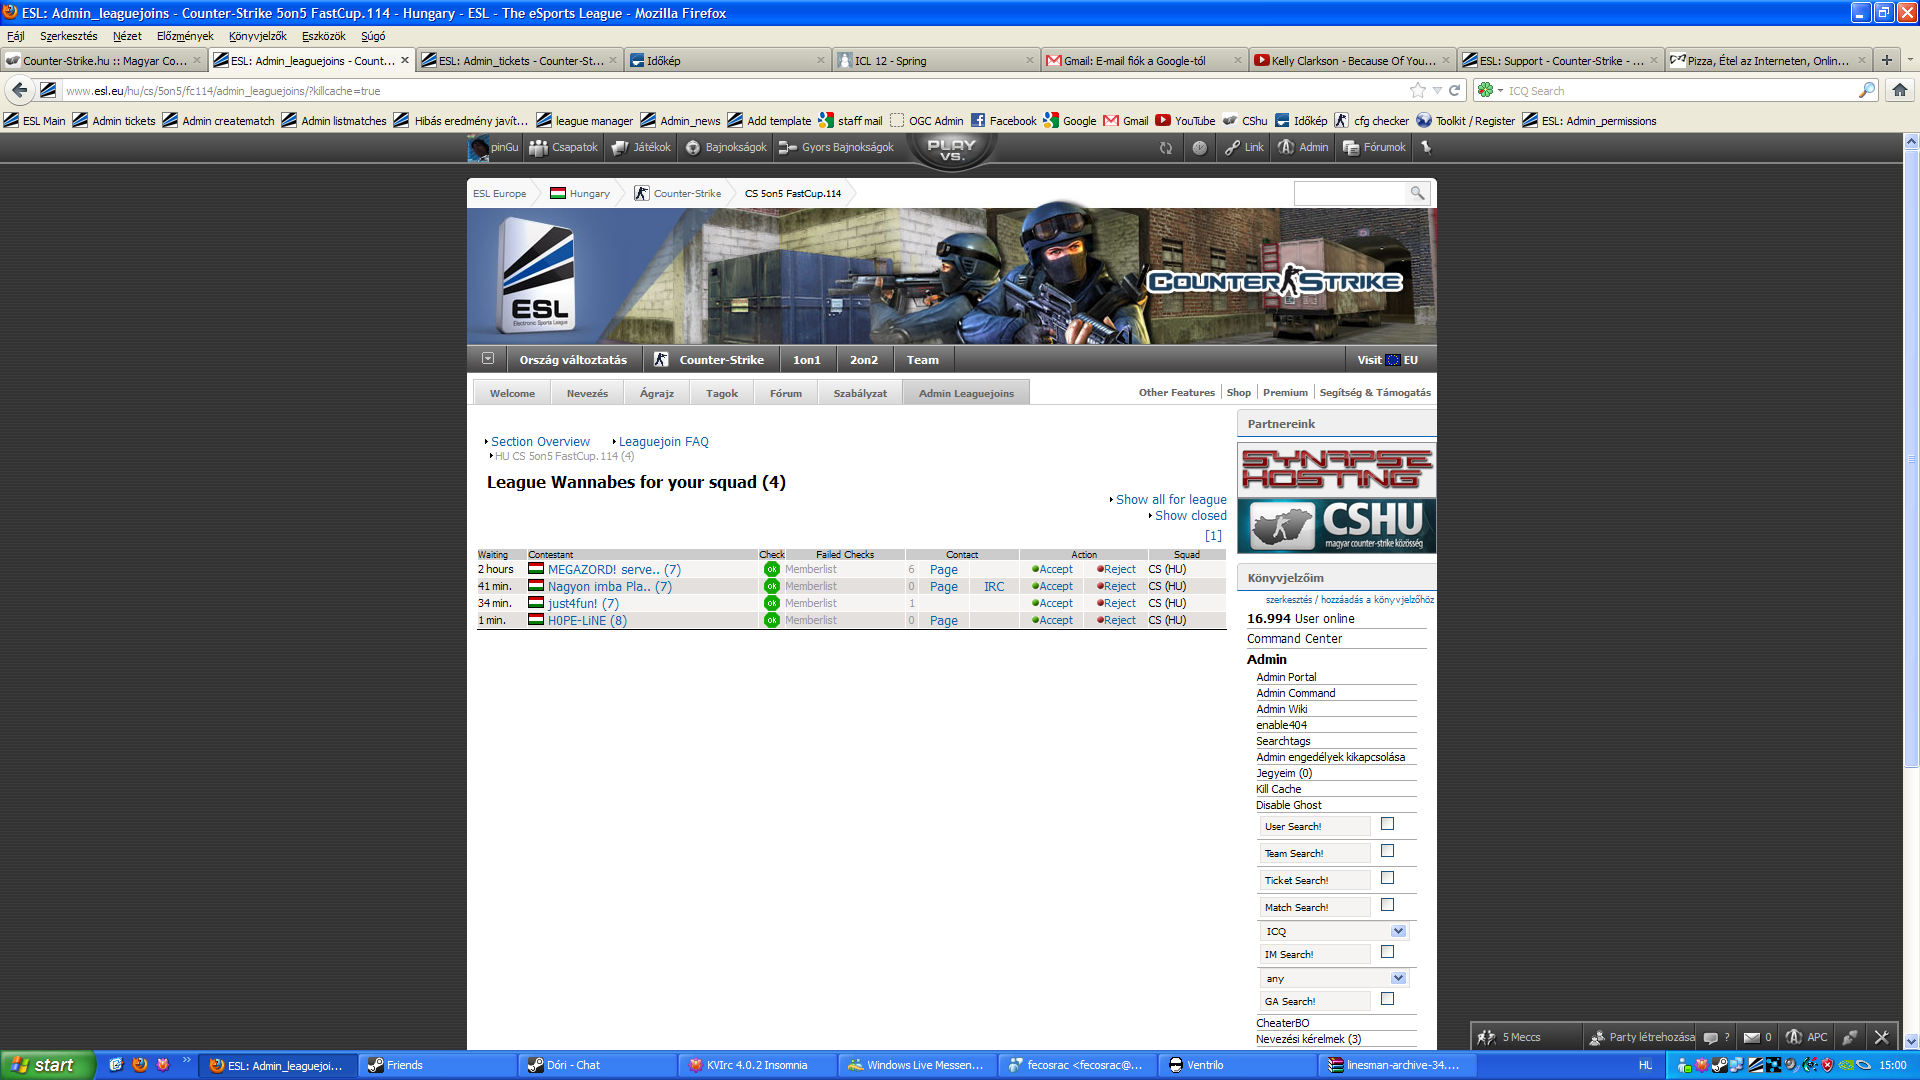Click the User Search input field
Image resolution: width=1920 pixels, height=1080 pixels.
coord(1315,826)
